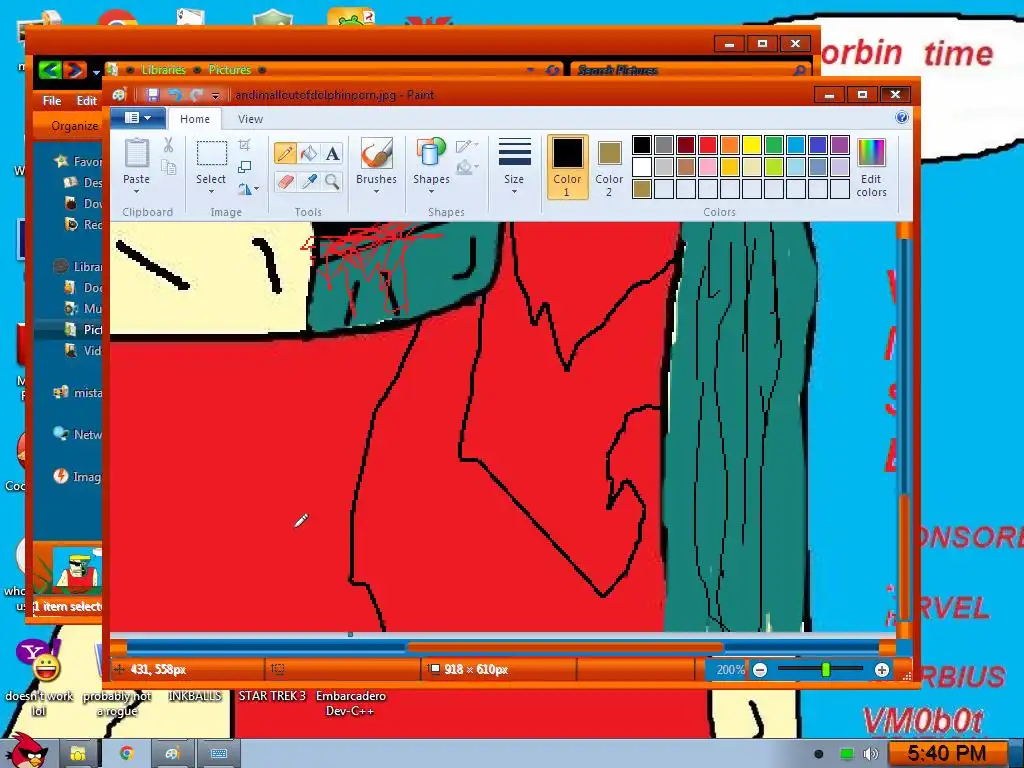Click the horizontal canvas scrollbar thumb
The image size is (1024, 768).
(x=565, y=648)
